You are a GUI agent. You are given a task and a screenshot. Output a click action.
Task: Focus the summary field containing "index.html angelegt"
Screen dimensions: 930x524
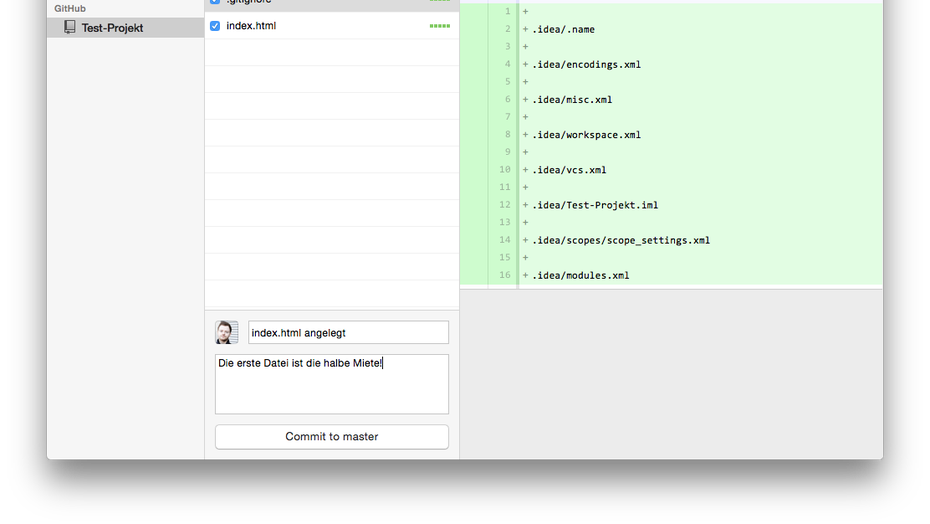[x=348, y=333]
